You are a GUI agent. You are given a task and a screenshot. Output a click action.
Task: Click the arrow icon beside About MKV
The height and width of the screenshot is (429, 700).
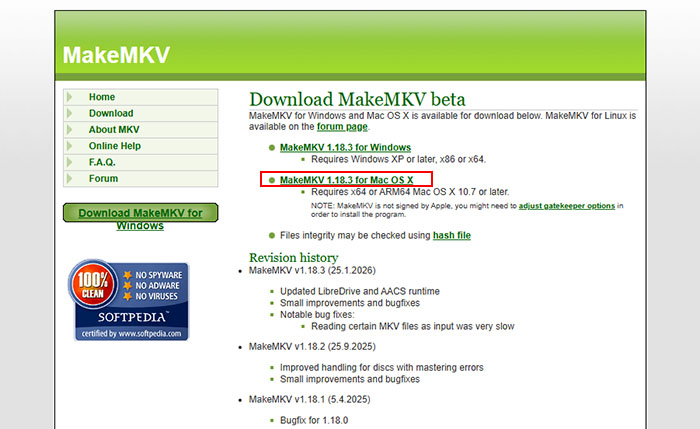(69, 129)
